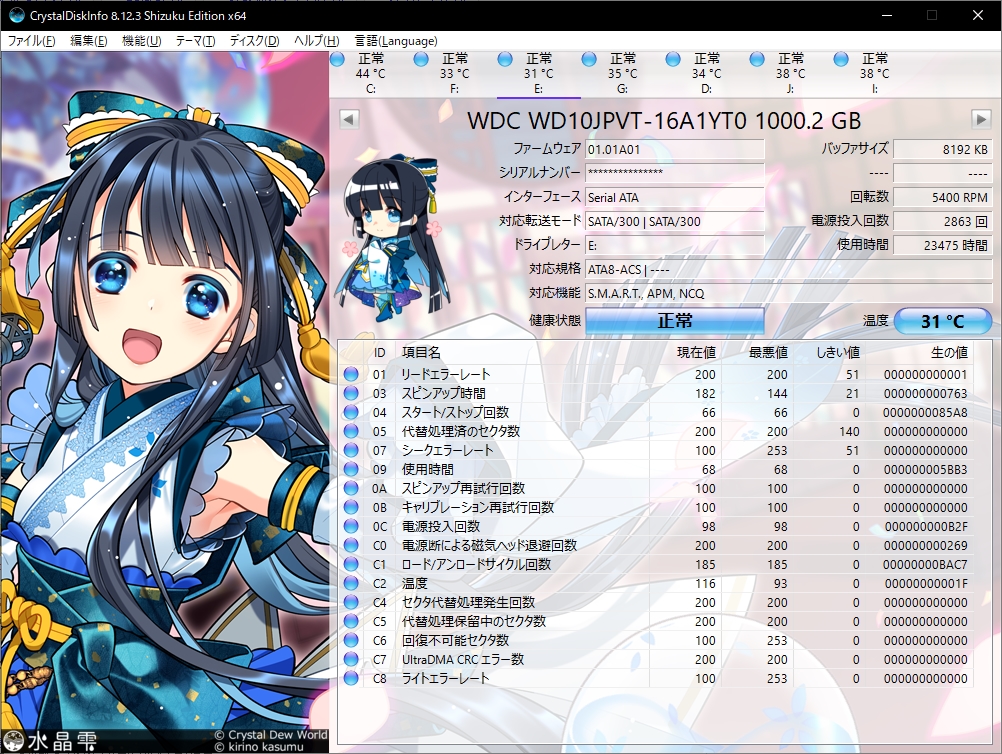1002x754 pixels.
Task: Click raw value 00000000BAC7
Action: click(925, 565)
